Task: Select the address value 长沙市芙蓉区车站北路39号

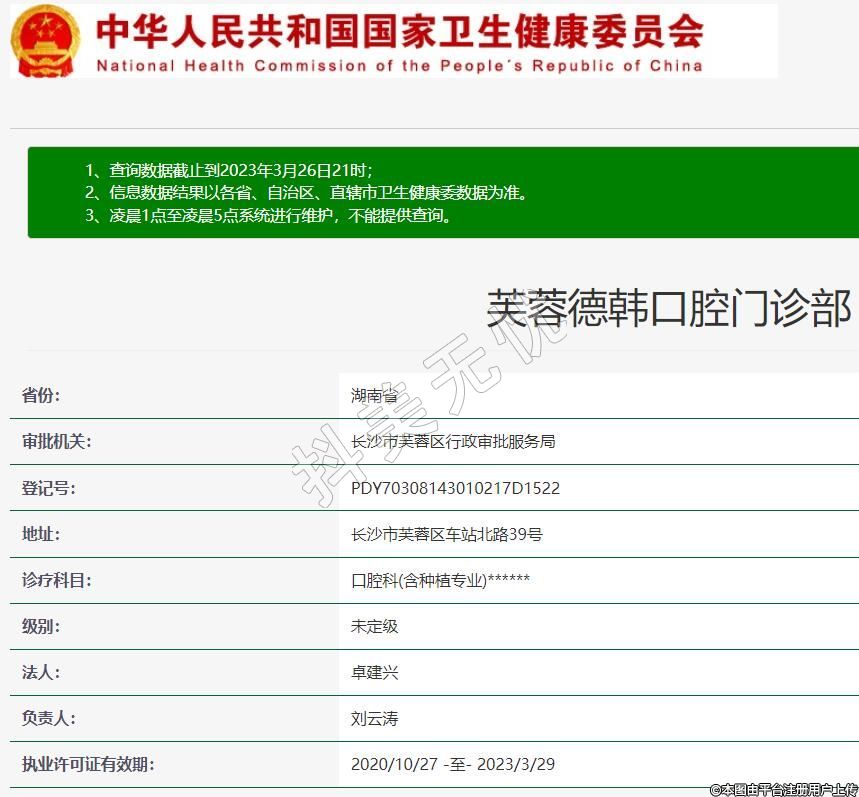Action: coord(446,534)
